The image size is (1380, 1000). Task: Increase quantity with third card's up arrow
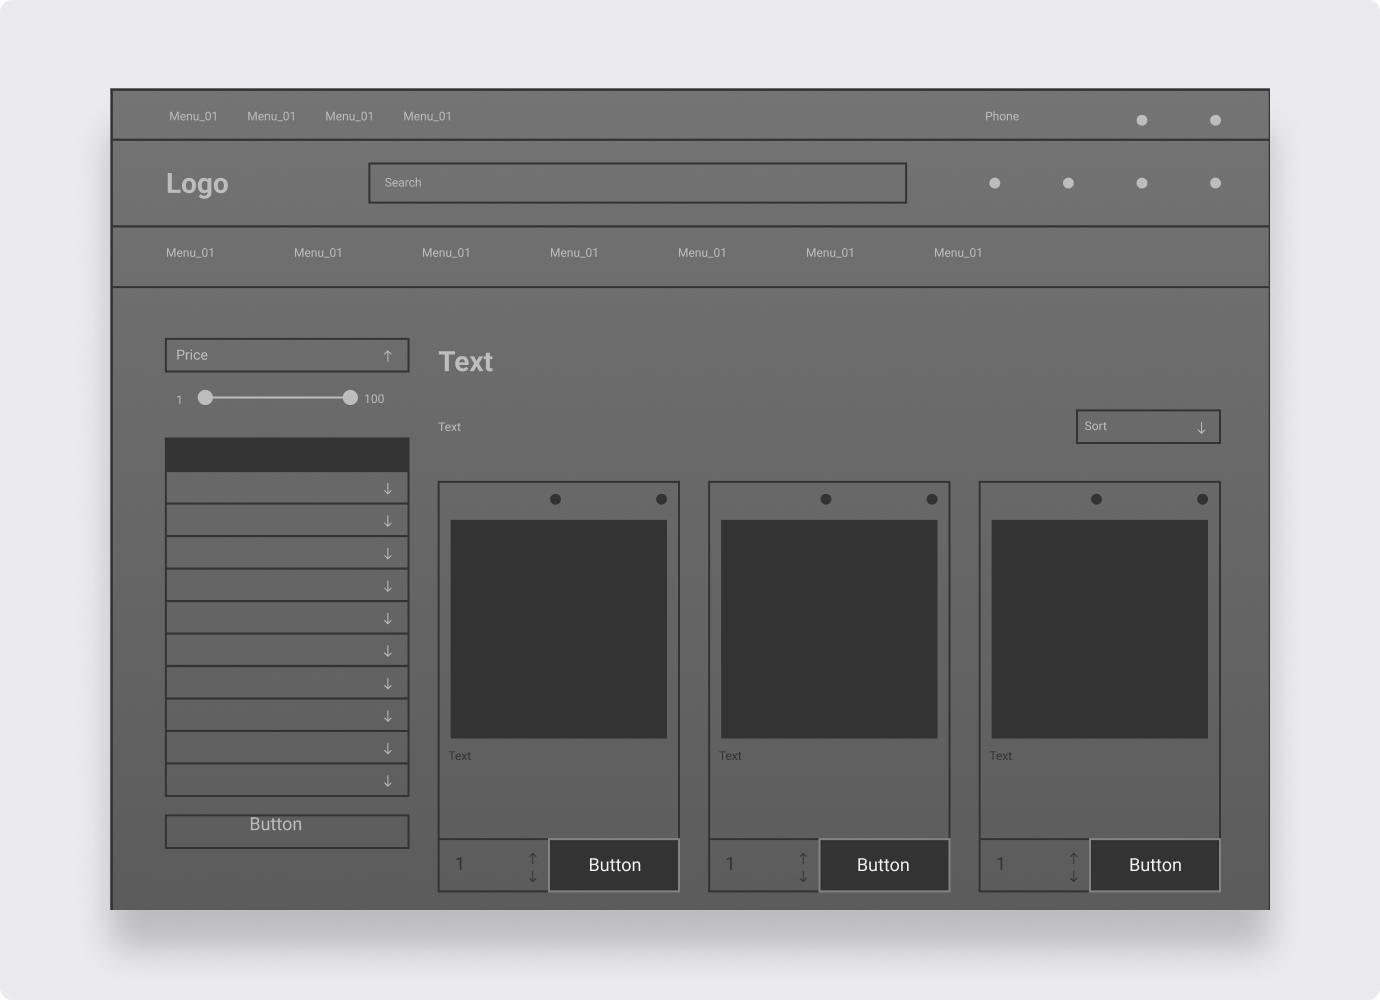[x=1074, y=858]
